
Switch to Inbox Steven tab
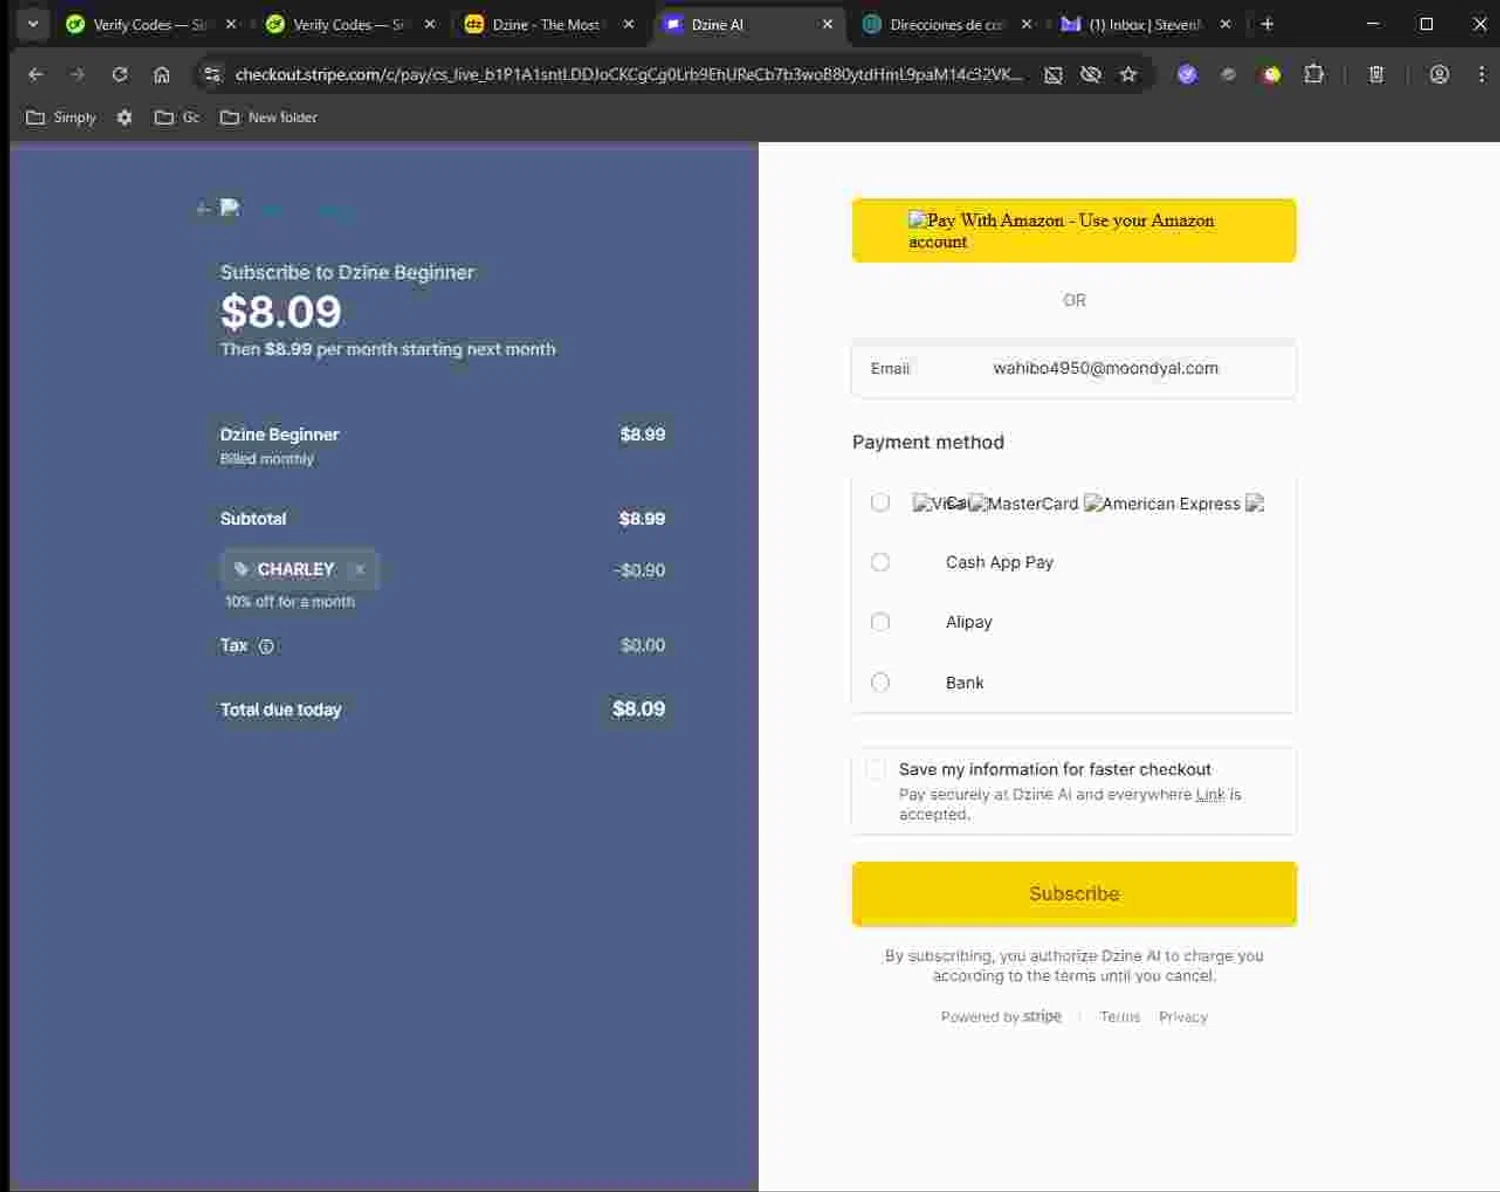coord(1145,24)
